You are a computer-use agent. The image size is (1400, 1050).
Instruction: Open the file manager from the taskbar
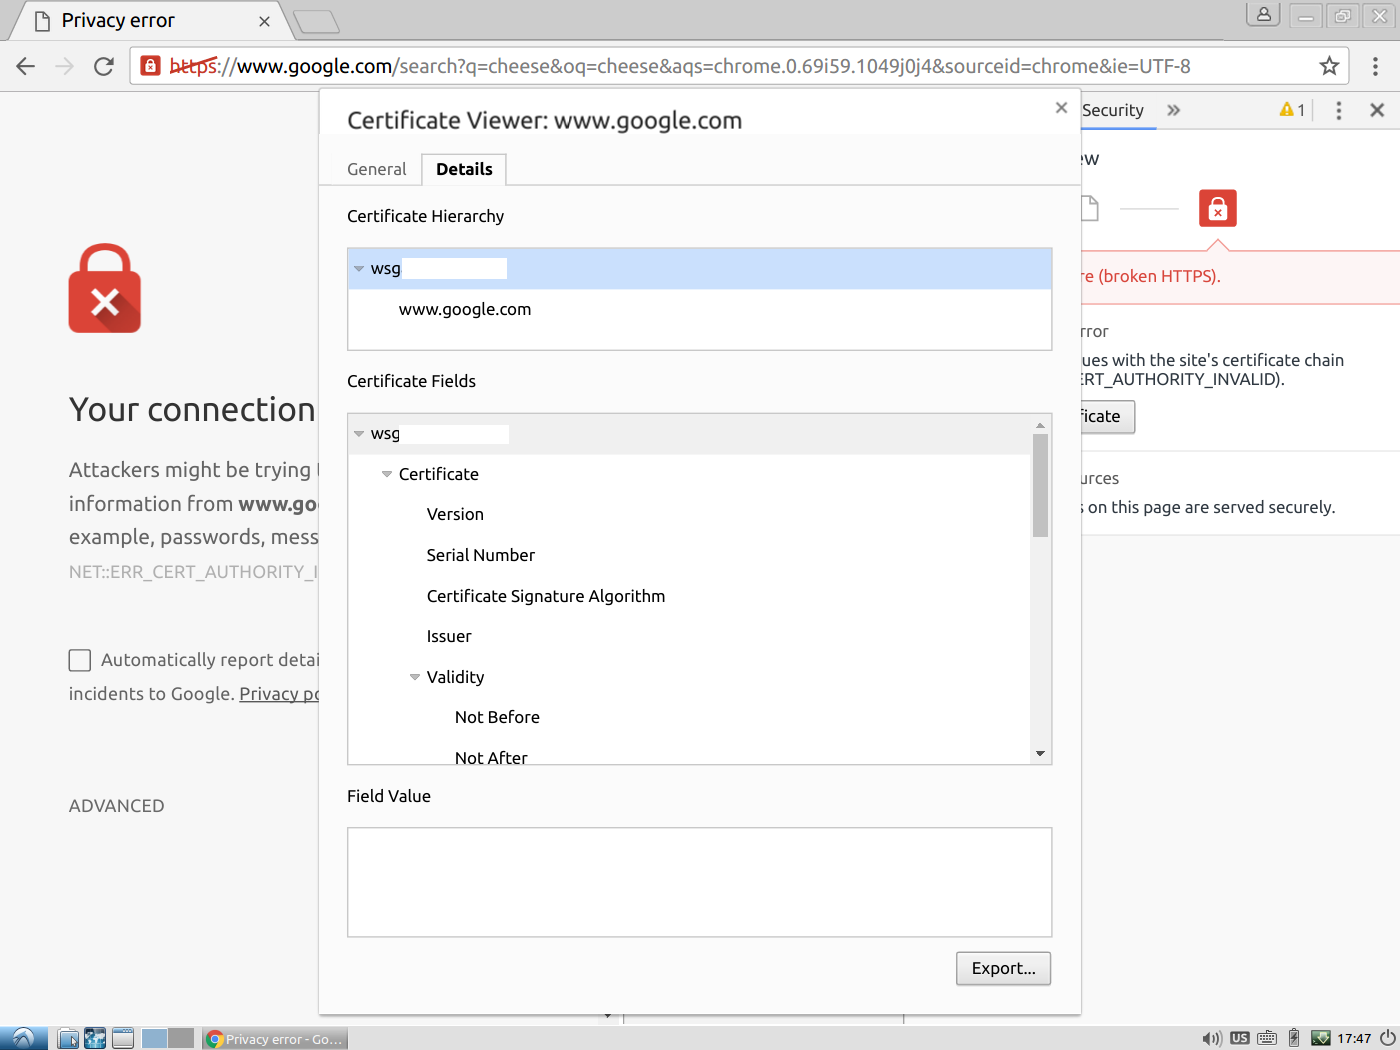click(x=67, y=1038)
